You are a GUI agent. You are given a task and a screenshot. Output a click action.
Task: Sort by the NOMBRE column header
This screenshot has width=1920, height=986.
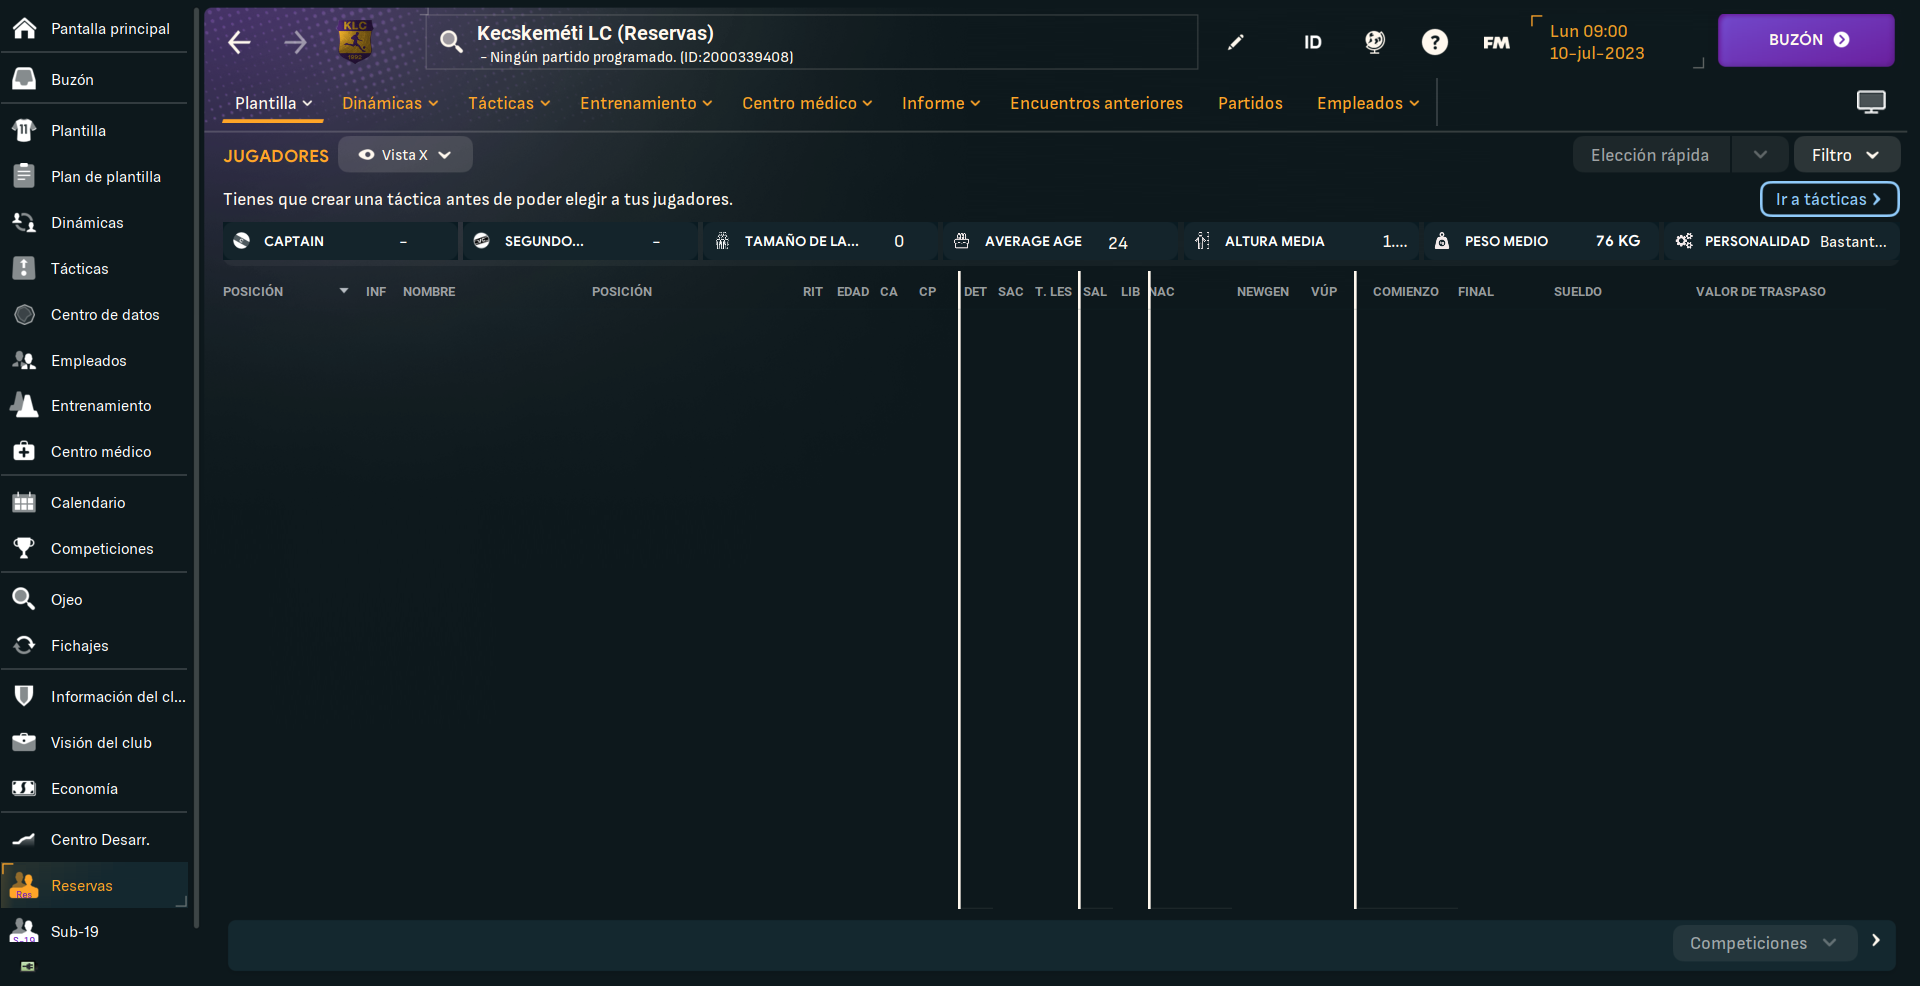click(x=429, y=292)
